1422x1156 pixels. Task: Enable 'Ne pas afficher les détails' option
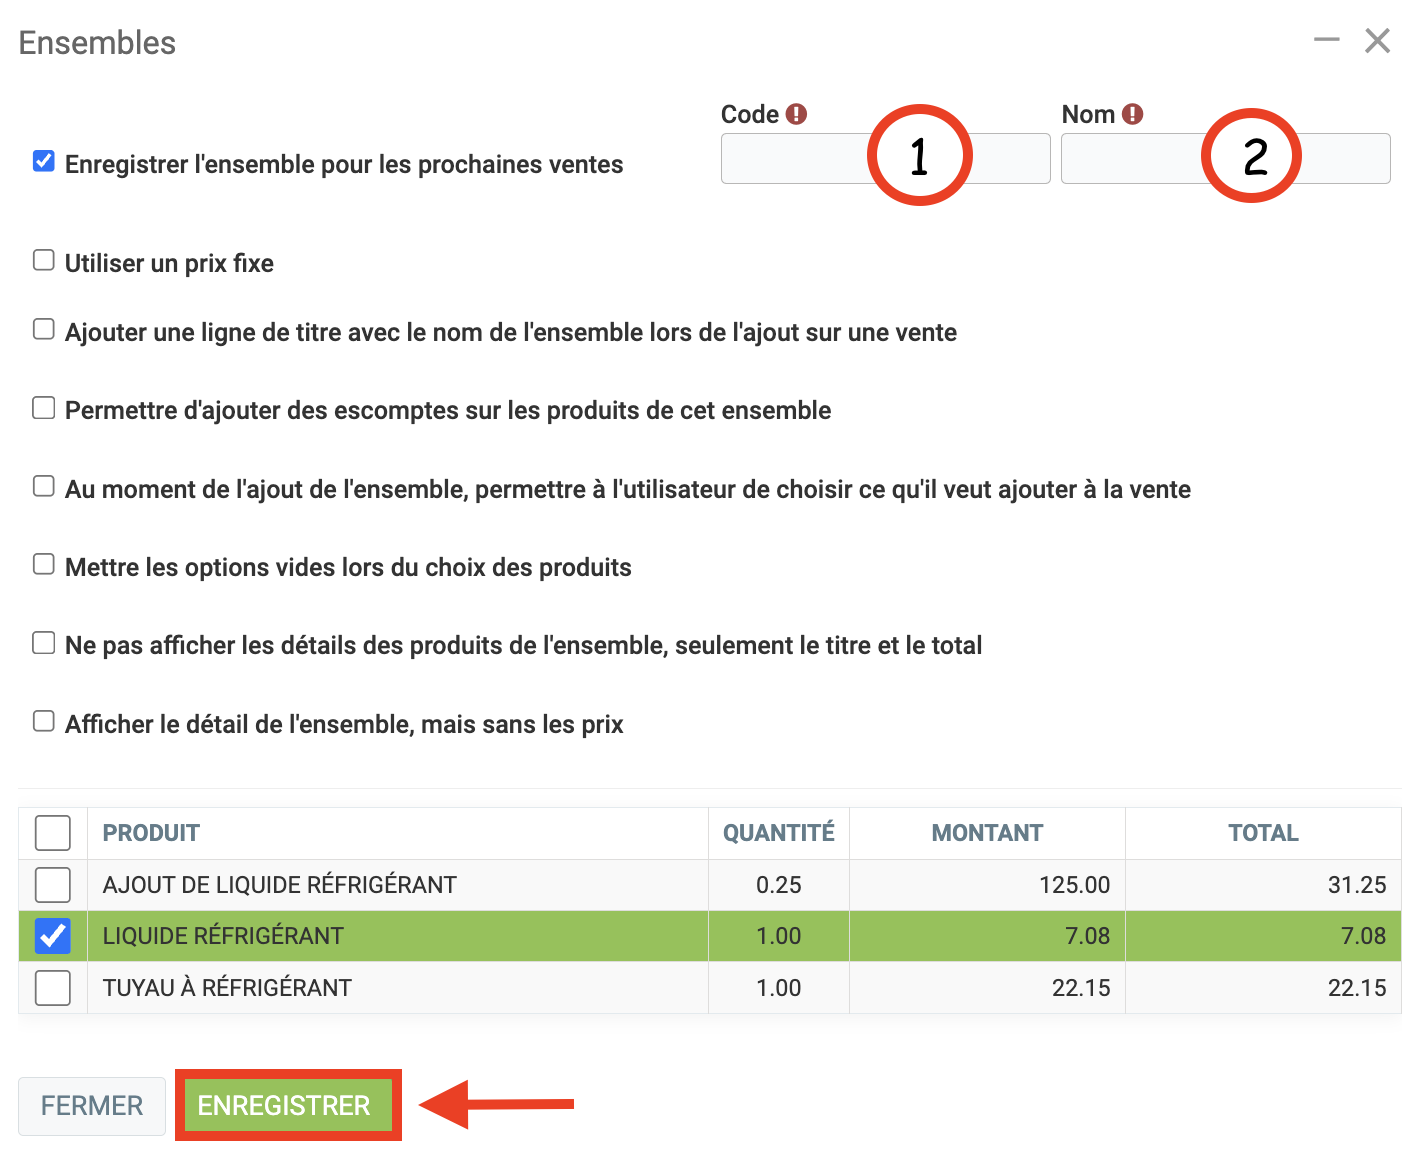pos(44,642)
